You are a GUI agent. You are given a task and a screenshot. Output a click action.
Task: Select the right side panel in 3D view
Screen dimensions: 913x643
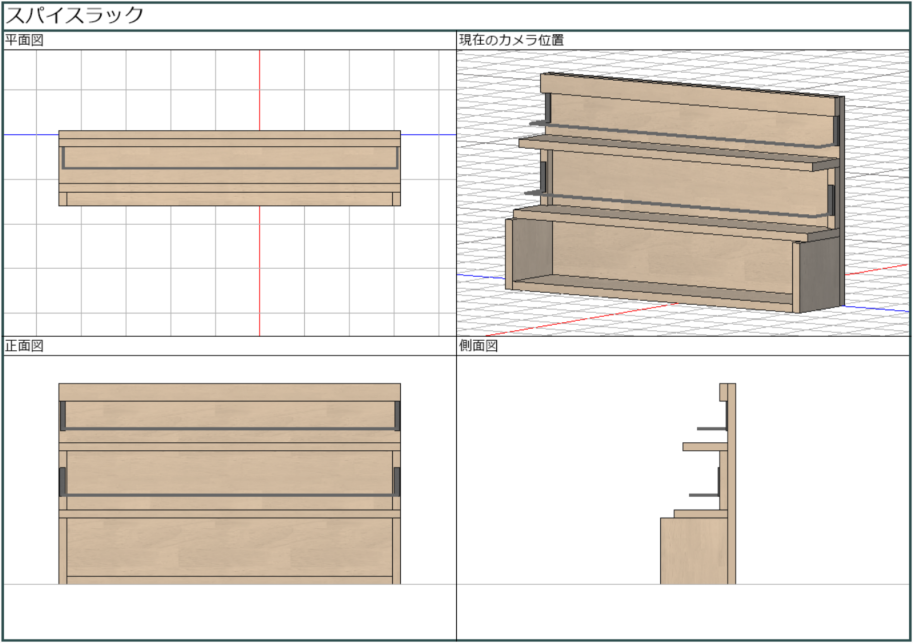click(x=818, y=275)
